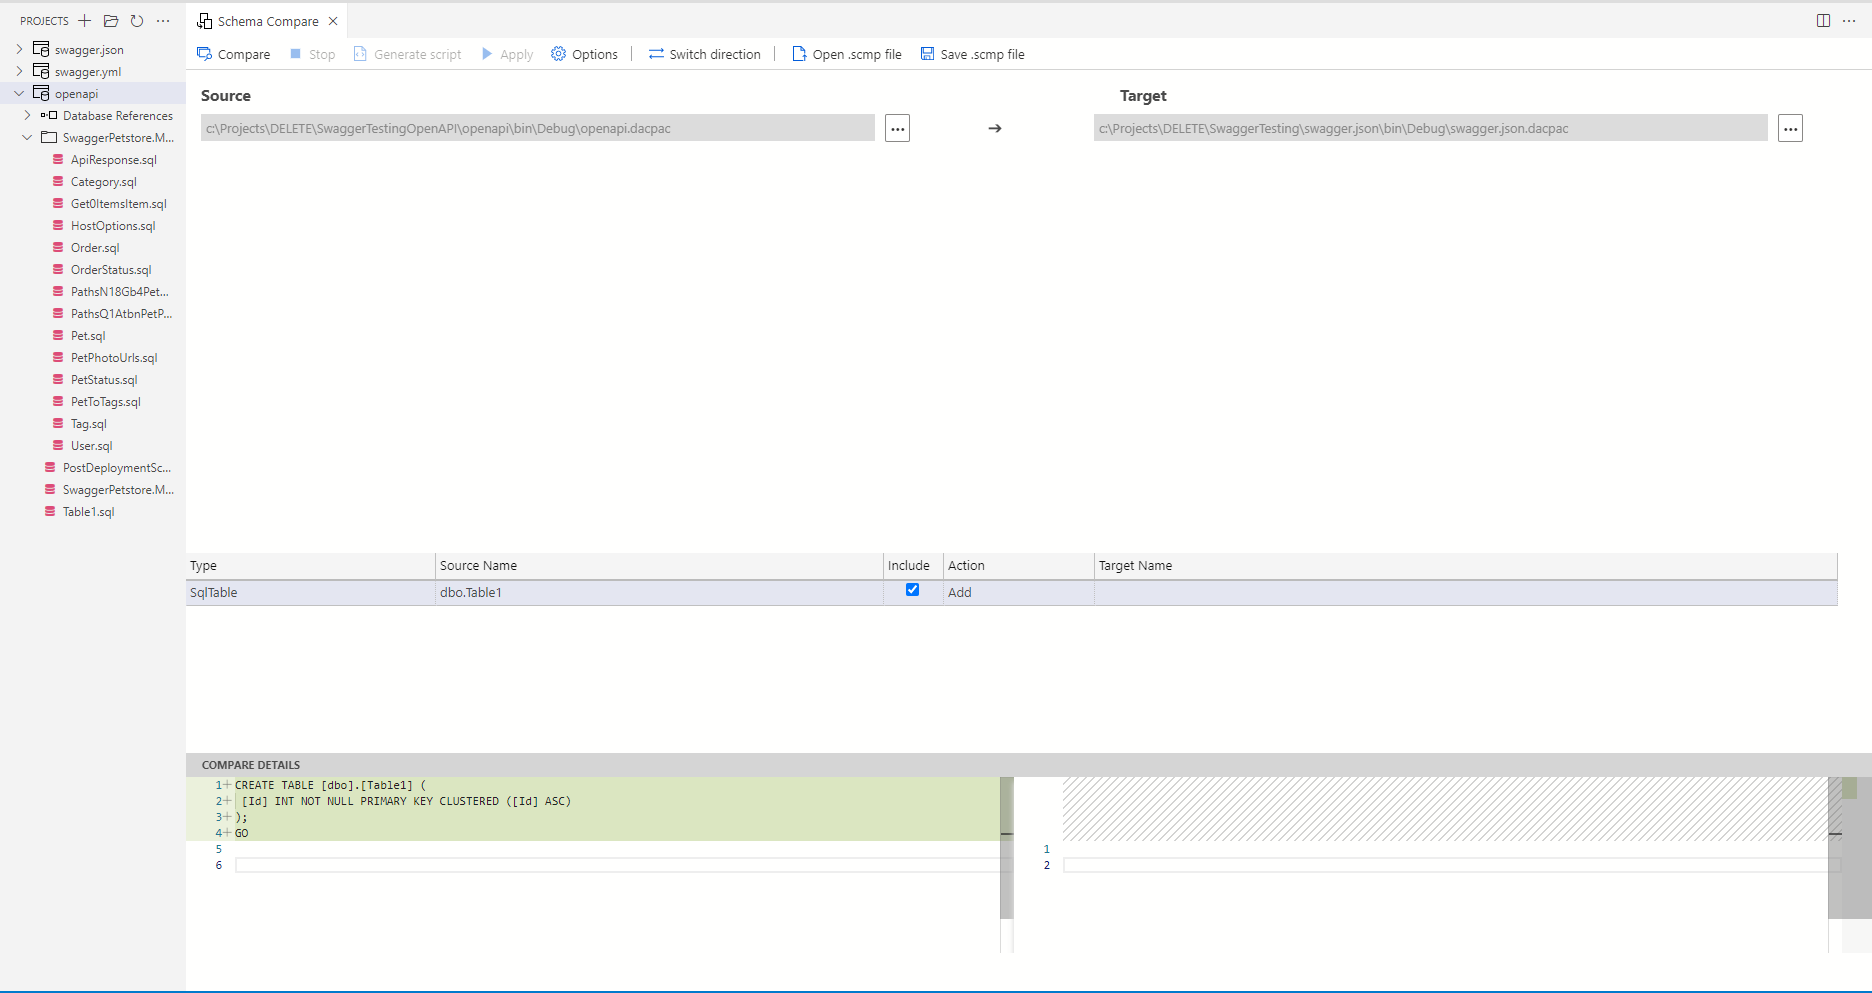Browse for the target dacpac file
This screenshot has height=993, width=1872.
(1790, 128)
